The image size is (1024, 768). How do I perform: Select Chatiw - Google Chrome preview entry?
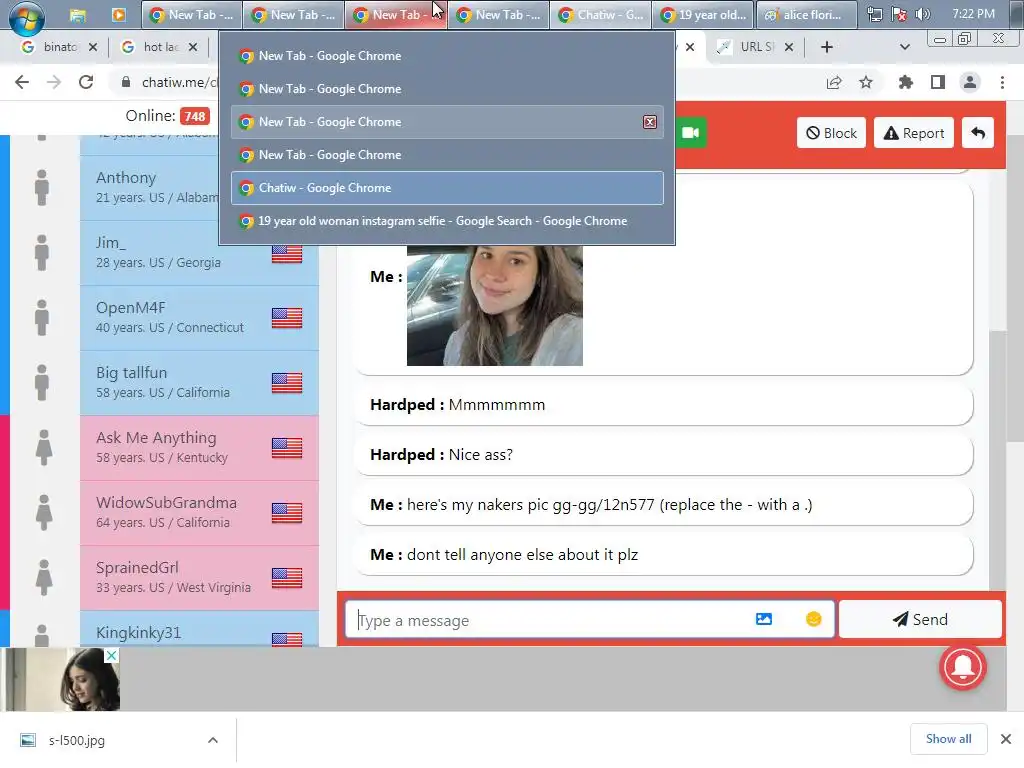click(x=447, y=188)
